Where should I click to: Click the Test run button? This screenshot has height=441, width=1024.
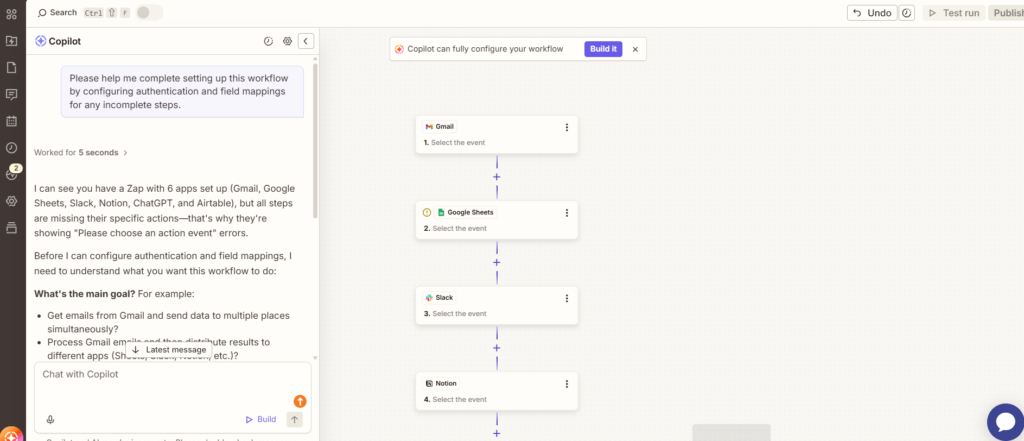(953, 13)
